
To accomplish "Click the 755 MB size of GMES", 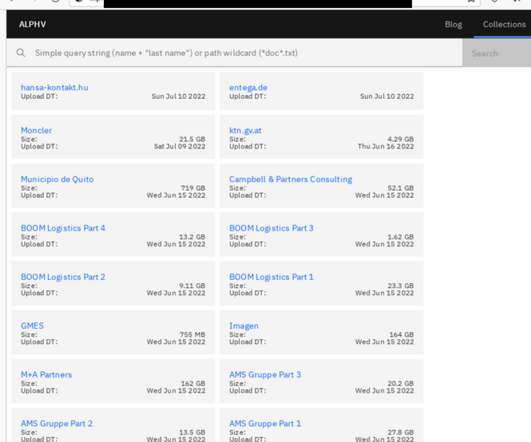I will click(x=193, y=334).
